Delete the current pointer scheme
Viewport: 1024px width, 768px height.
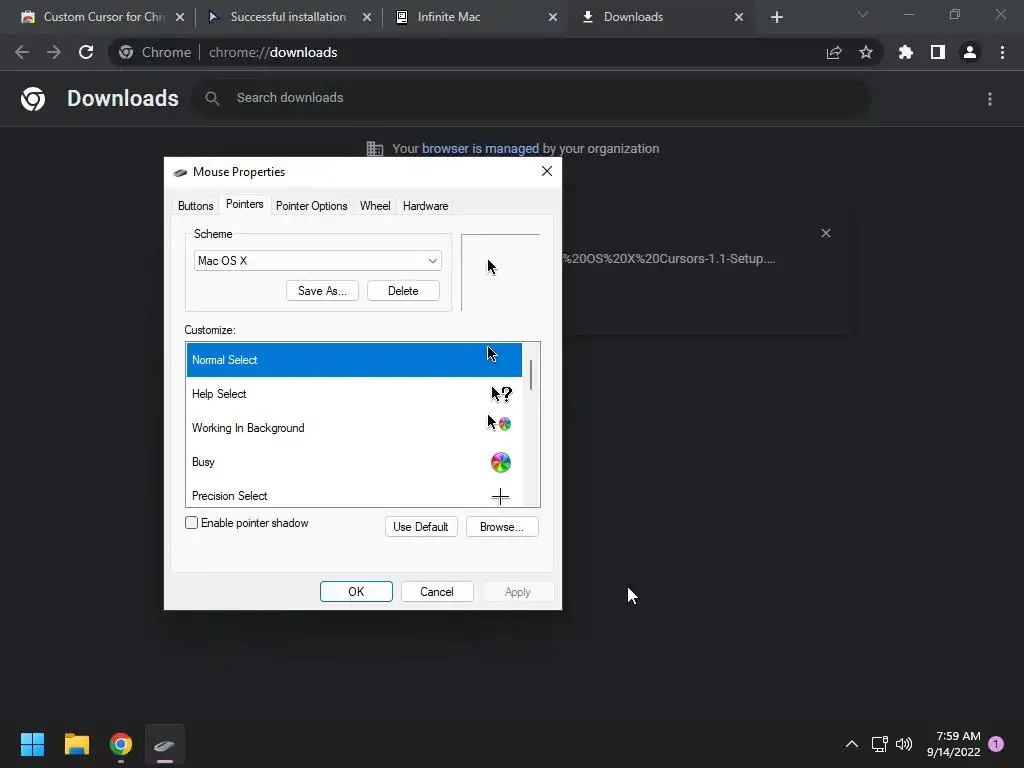click(403, 291)
